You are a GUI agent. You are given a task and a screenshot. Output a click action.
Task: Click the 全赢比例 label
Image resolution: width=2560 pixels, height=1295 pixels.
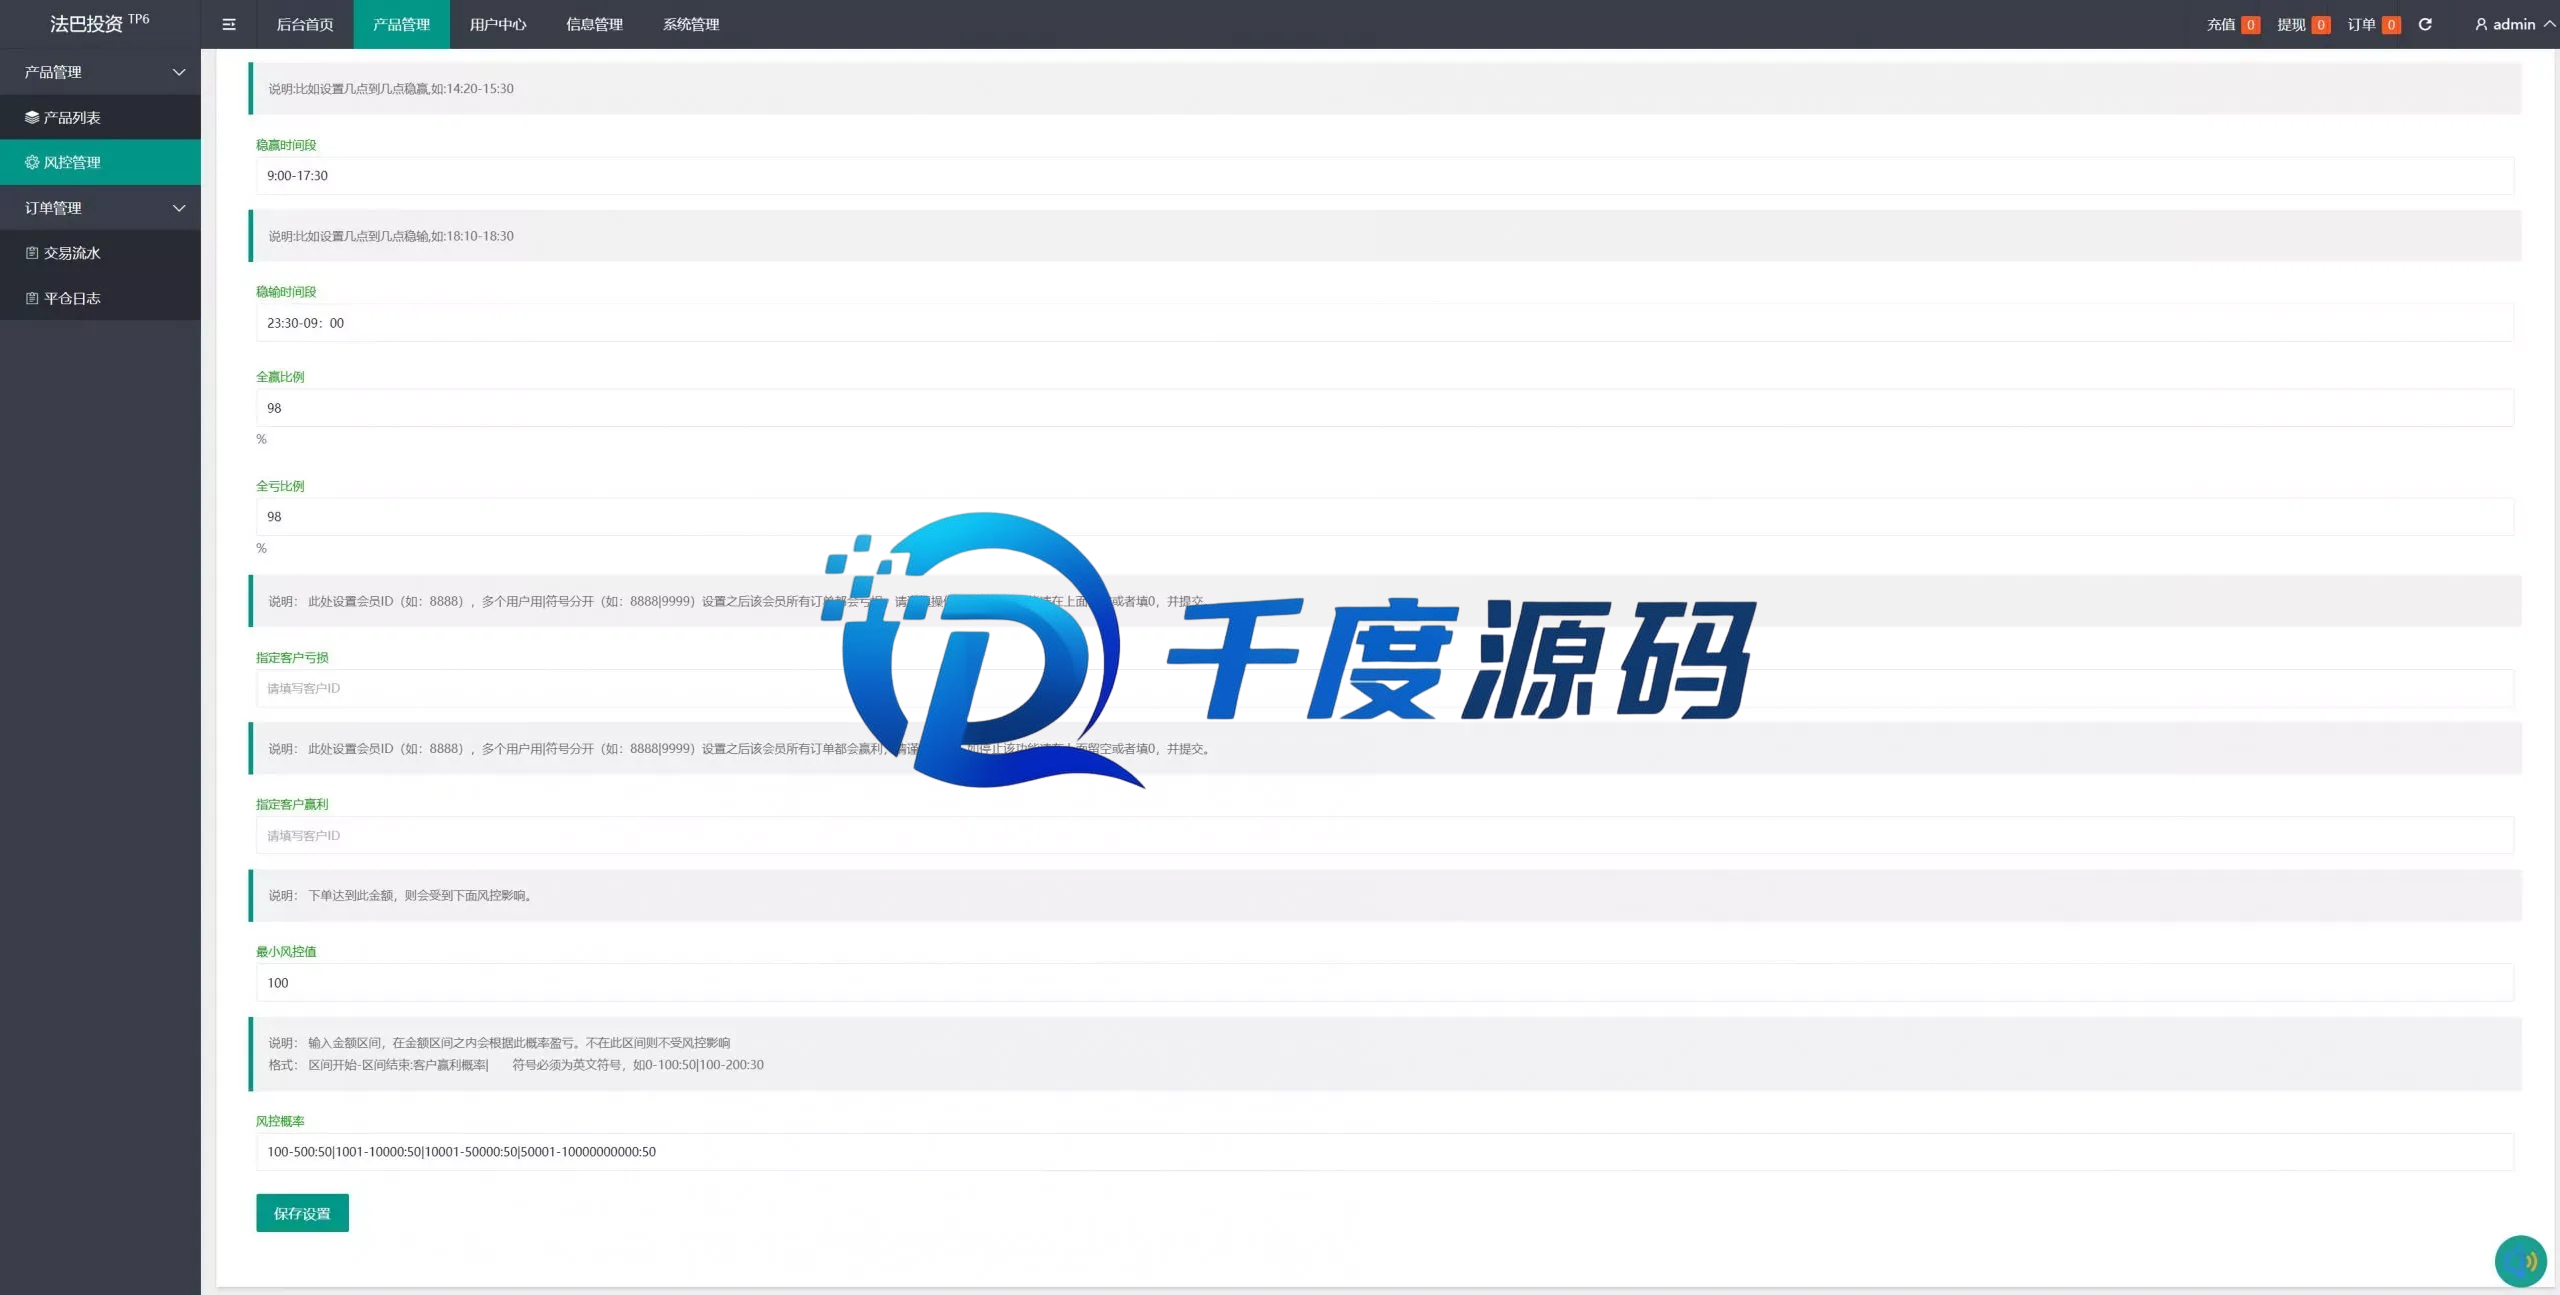coord(280,377)
